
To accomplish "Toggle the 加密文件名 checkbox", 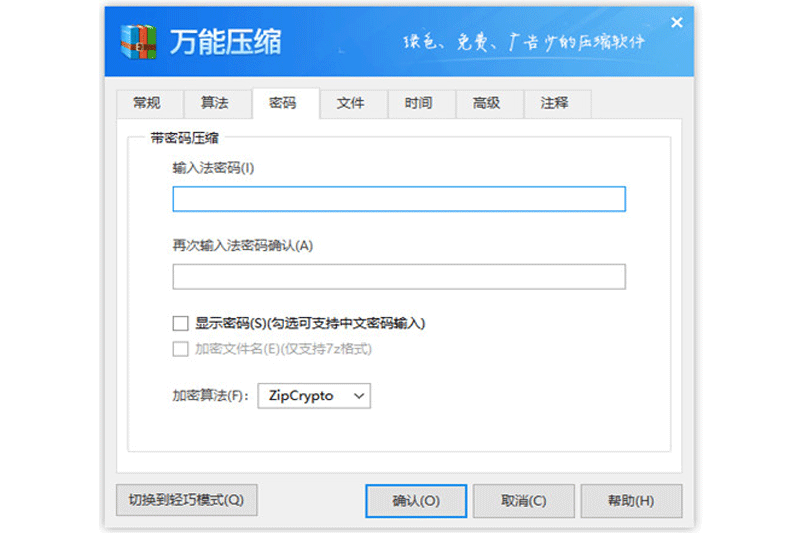I will pyautogui.click(x=181, y=349).
